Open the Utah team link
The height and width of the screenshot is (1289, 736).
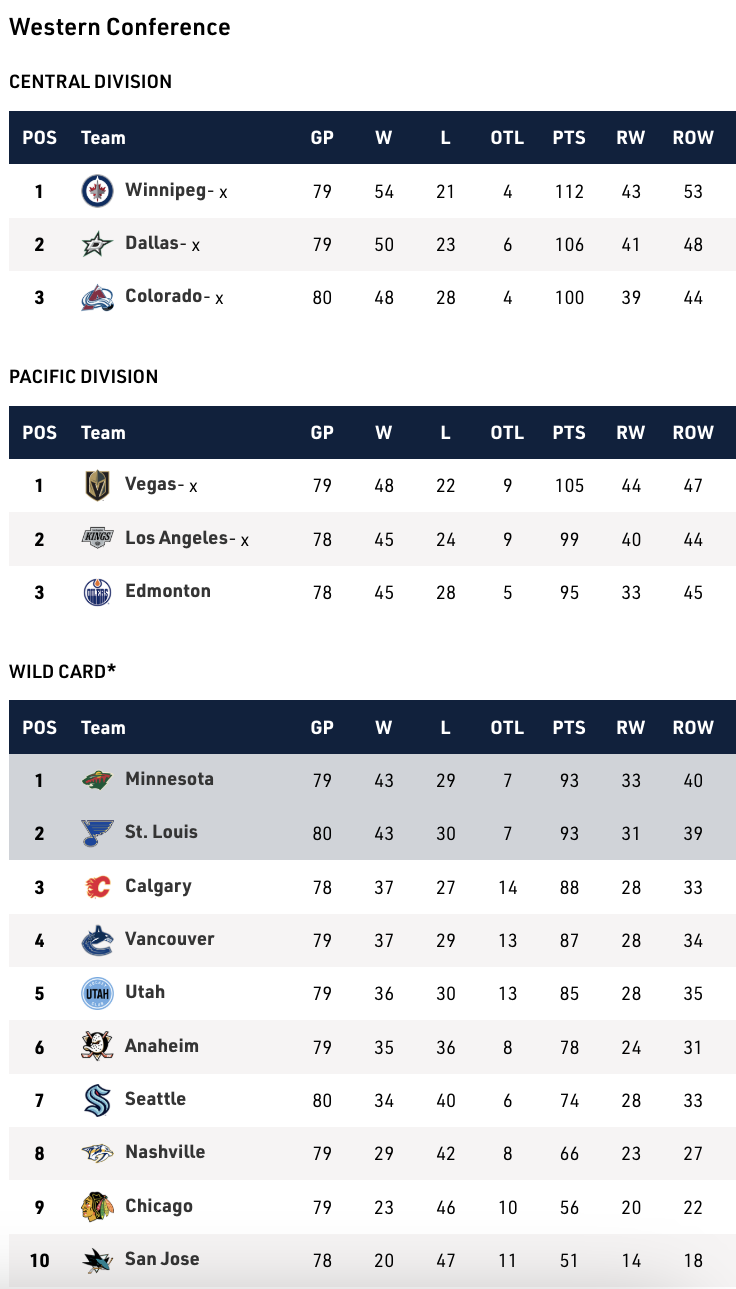point(145,992)
